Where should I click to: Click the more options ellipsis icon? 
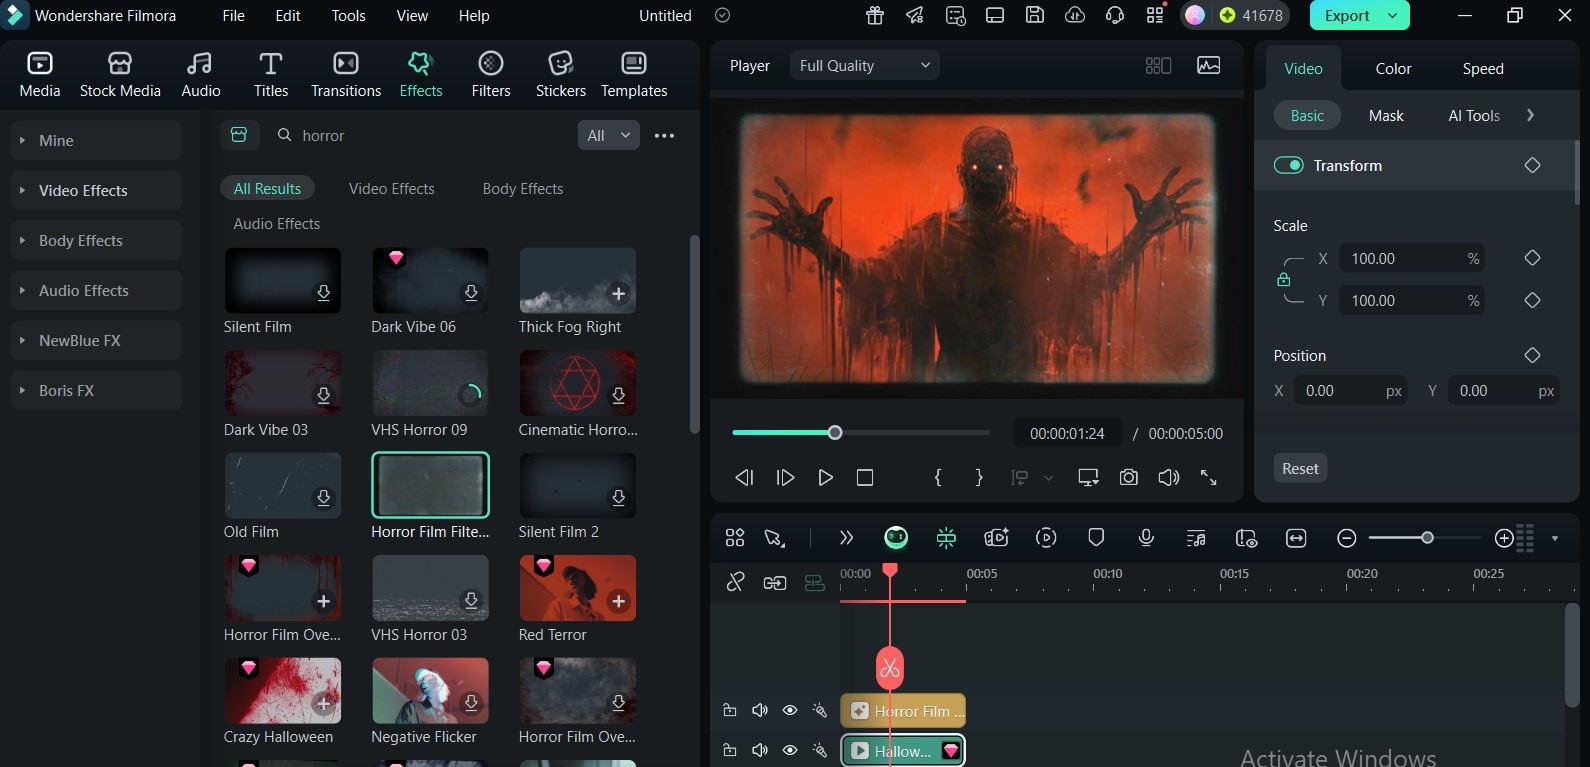click(x=664, y=135)
